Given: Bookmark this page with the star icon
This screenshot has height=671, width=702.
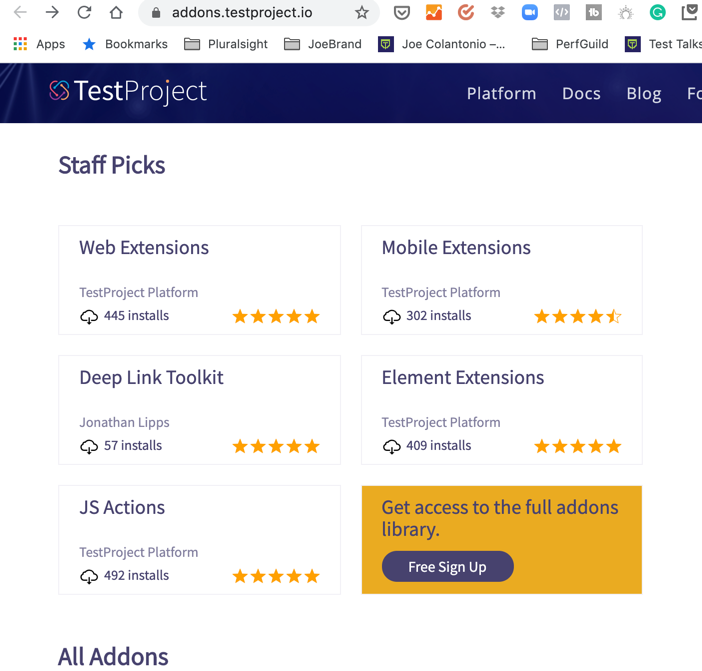Looking at the screenshot, I should pyautogui.click(x=362, y=13).
